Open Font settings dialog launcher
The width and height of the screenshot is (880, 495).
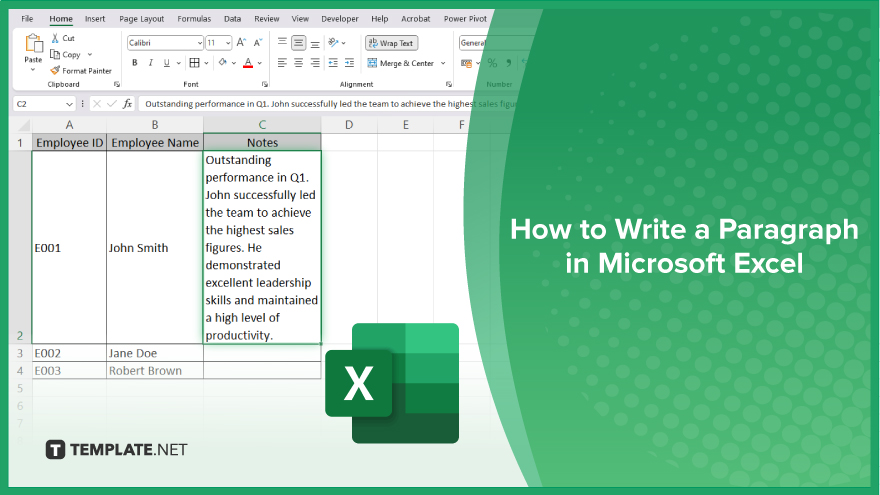[x=264, y=84]
